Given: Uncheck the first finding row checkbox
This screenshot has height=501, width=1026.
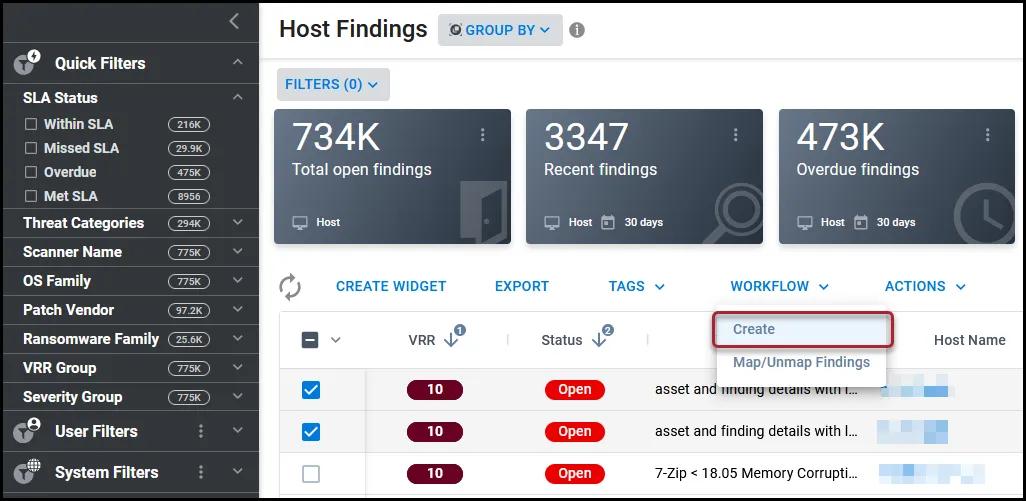Looking at the screenshot, I should tap(311, 390).
